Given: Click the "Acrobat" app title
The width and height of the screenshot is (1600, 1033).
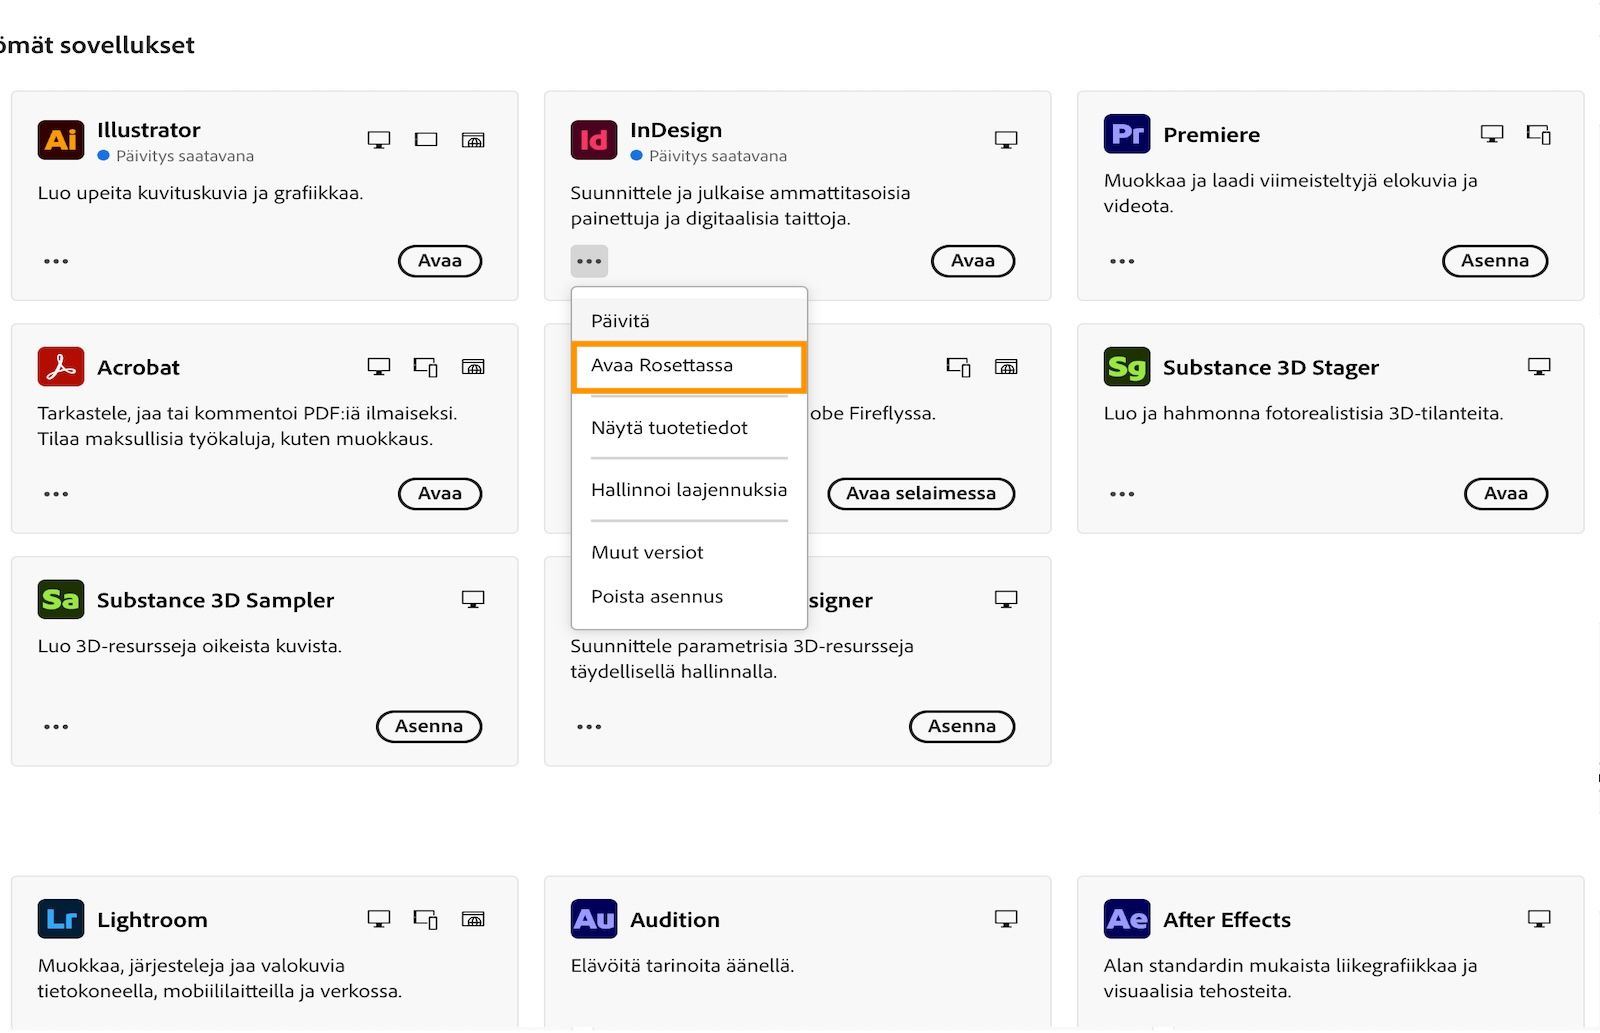Looking at the screenshot, I should tap(138, 368).
